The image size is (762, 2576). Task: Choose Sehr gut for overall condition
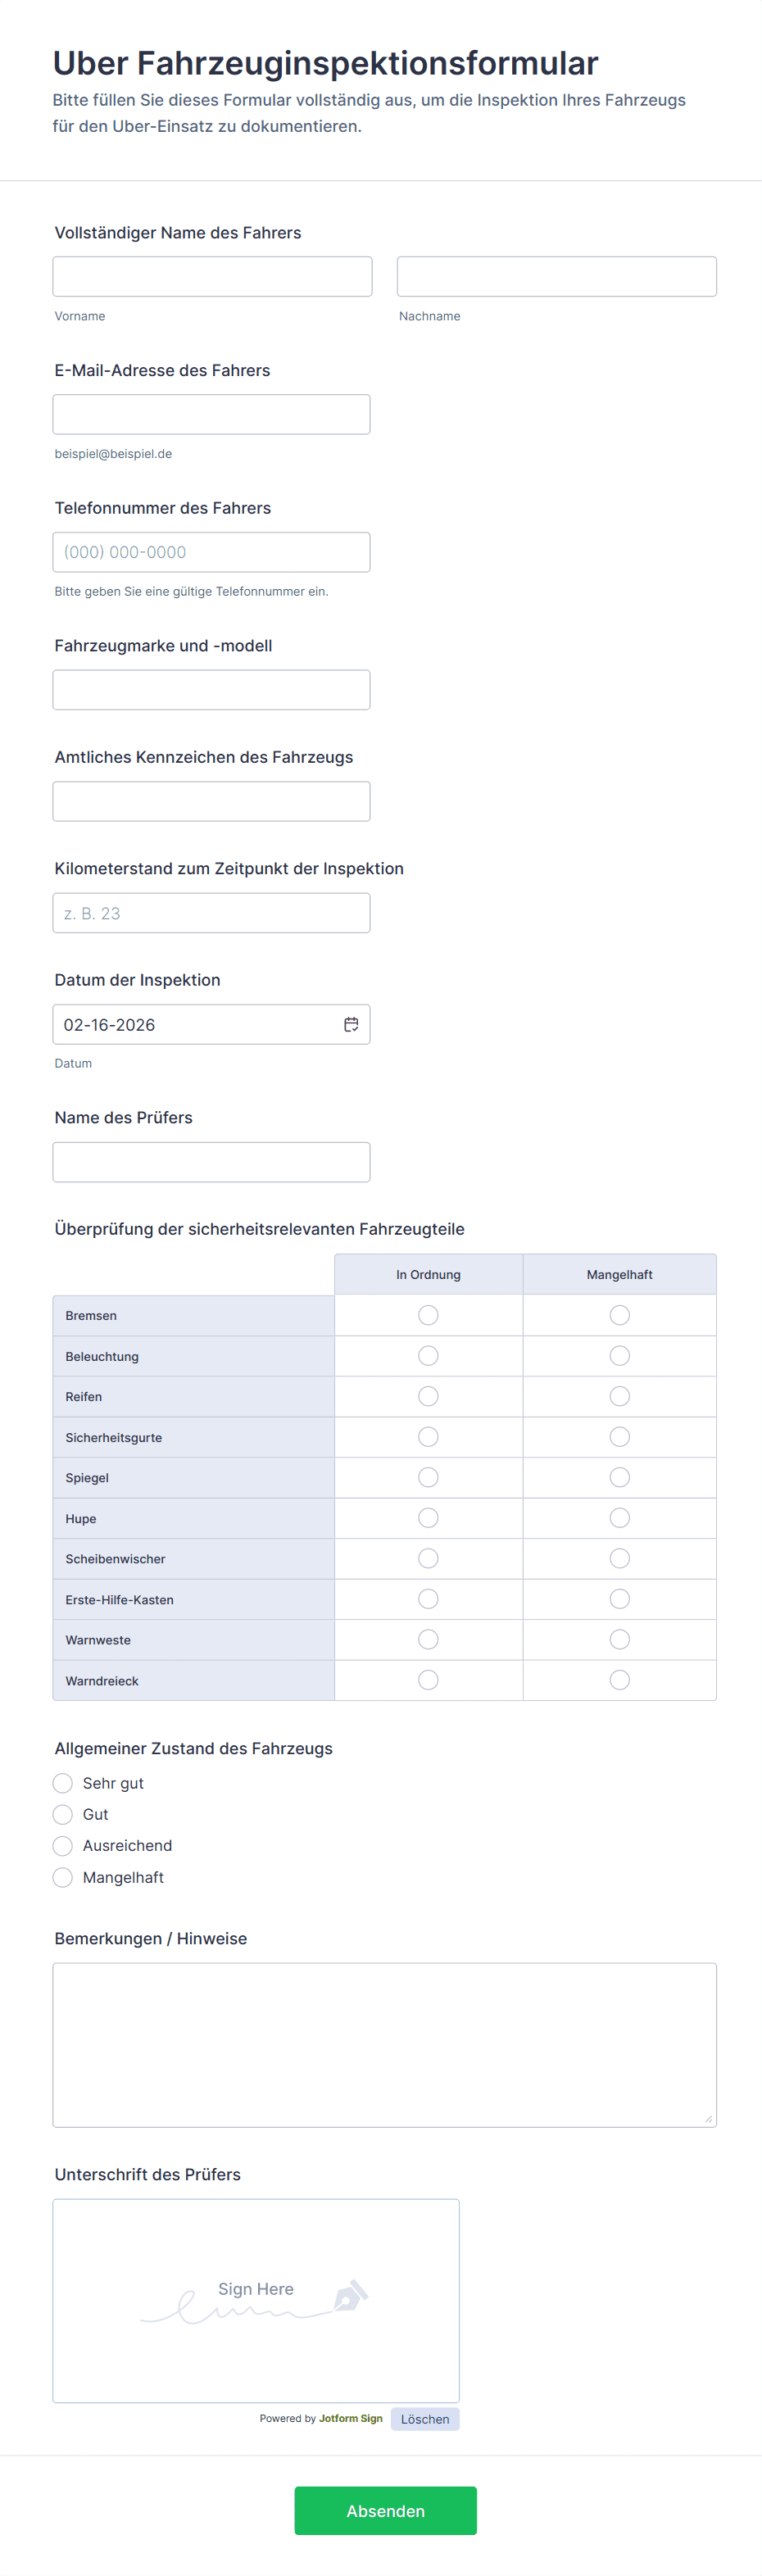tap(63, 1783)
